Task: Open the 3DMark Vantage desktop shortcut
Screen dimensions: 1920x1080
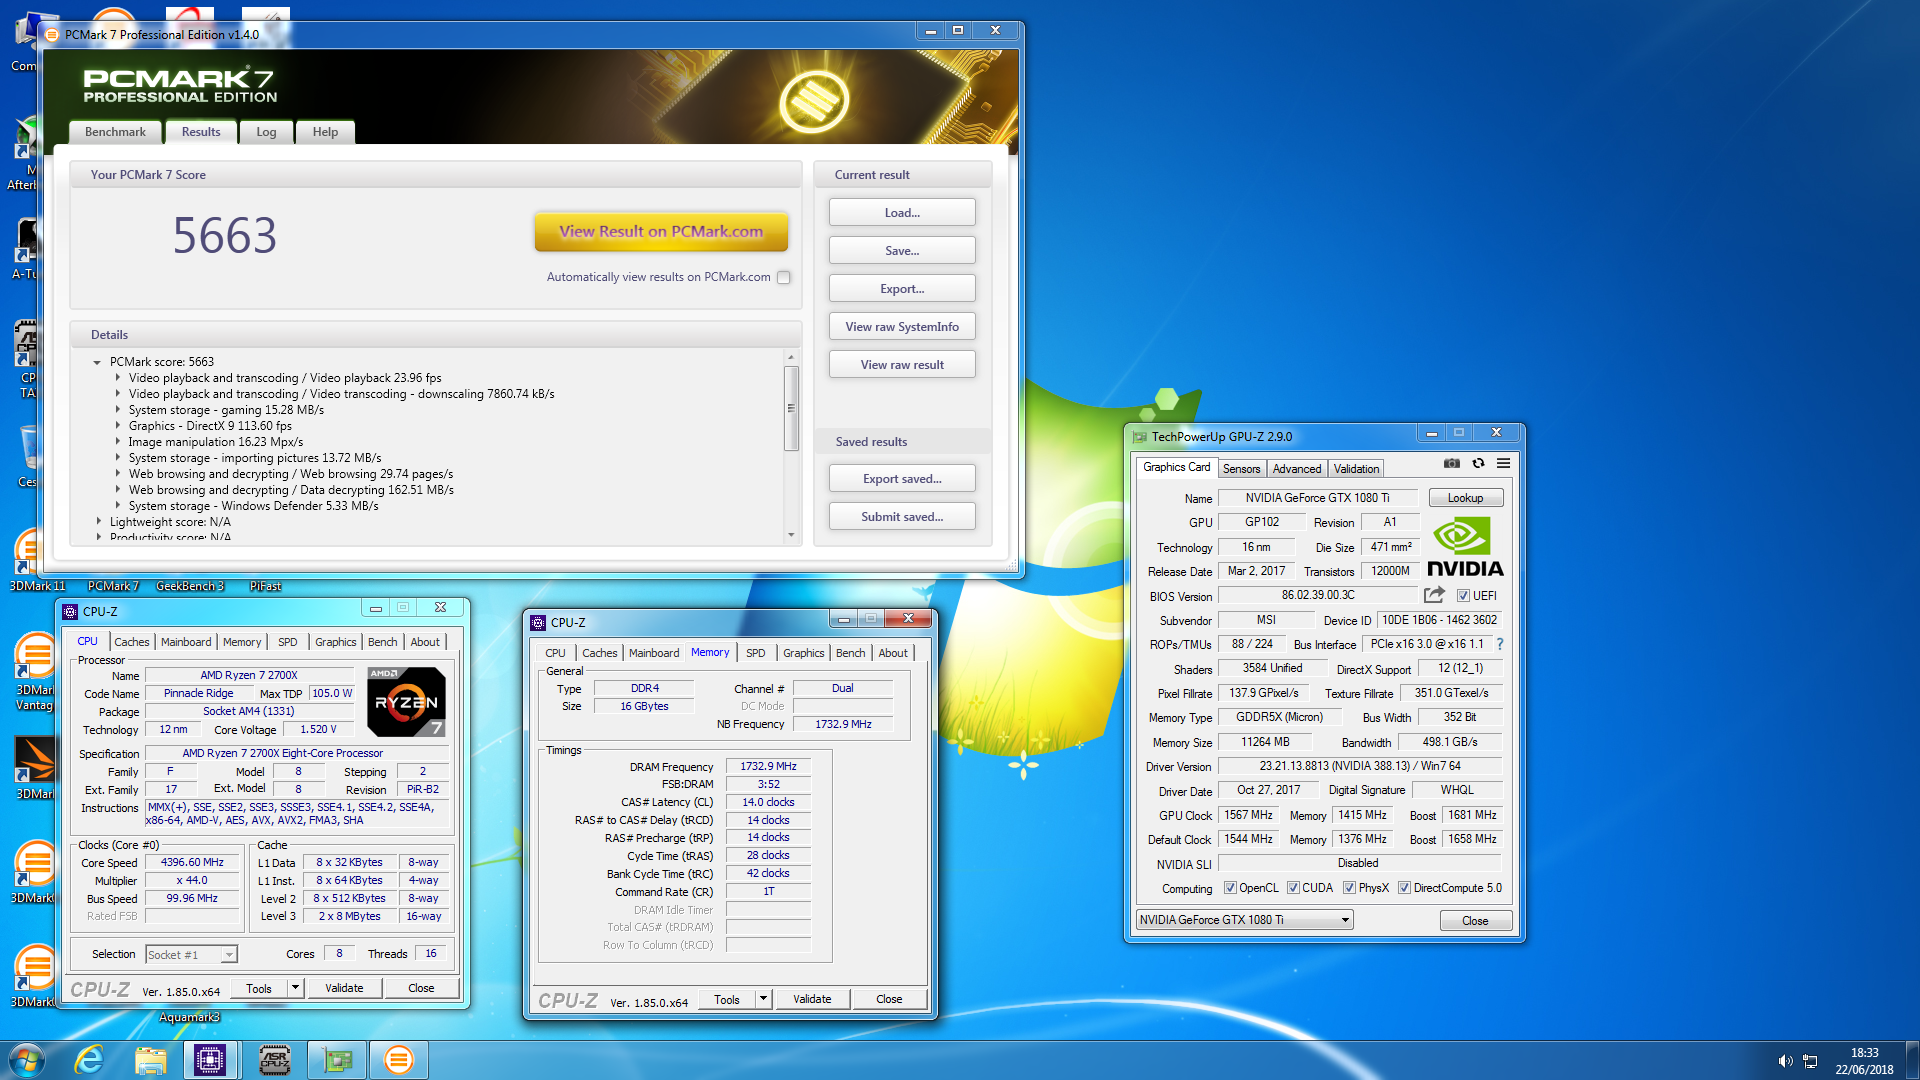Action: pos(34,672)
